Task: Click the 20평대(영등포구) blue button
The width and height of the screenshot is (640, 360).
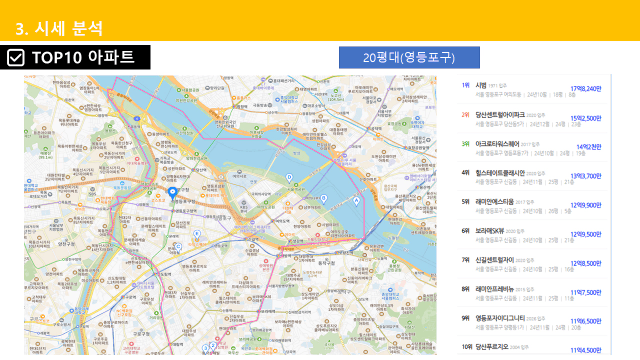Action: 409,58
